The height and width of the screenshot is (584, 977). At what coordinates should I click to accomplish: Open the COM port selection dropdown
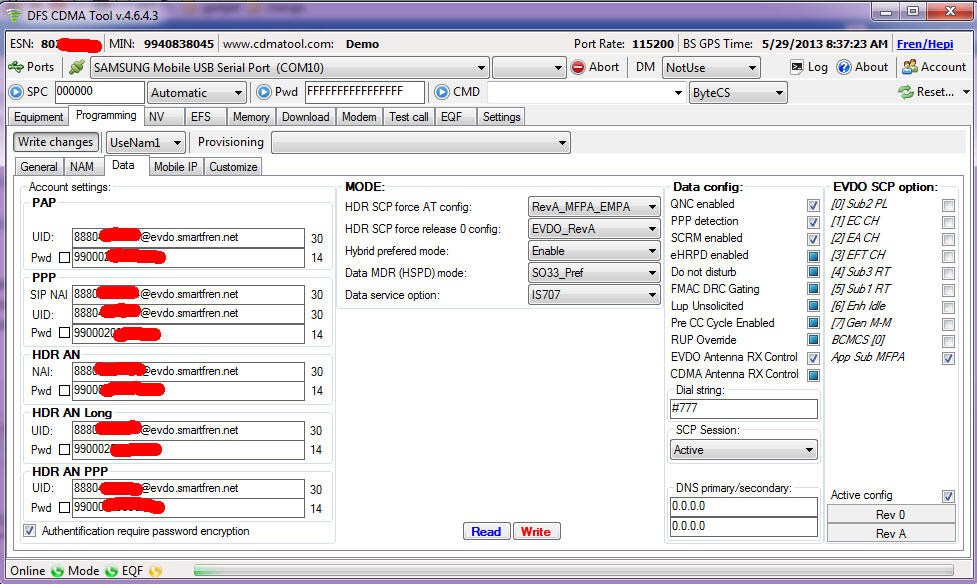pos(290,67)
